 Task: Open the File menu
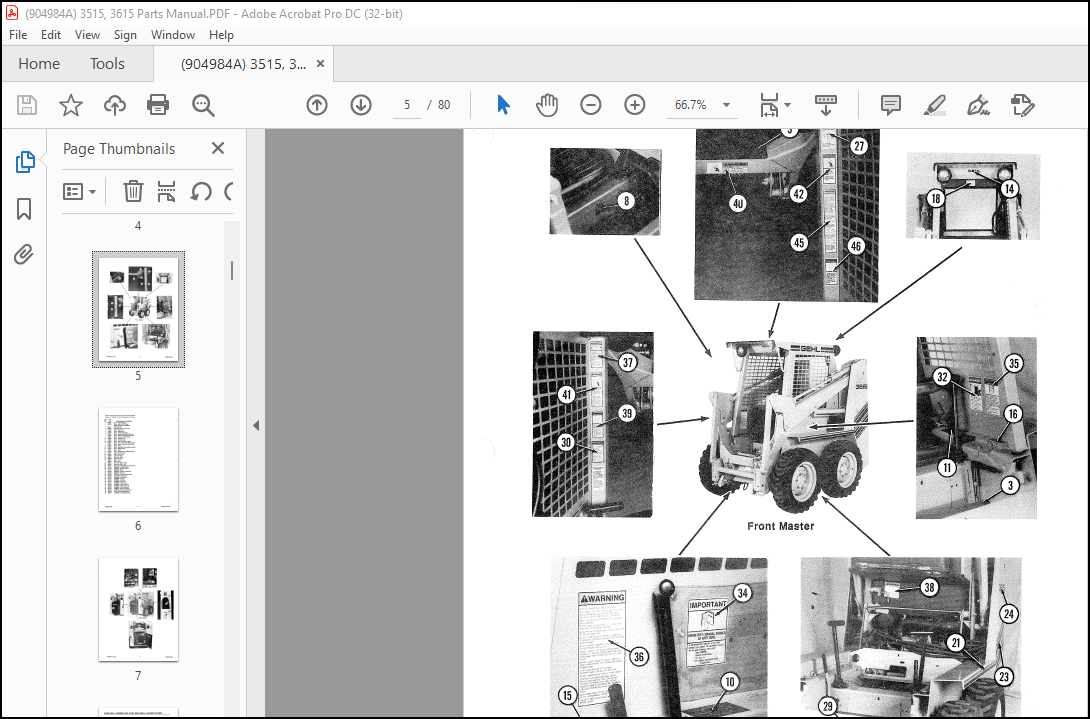18,35
